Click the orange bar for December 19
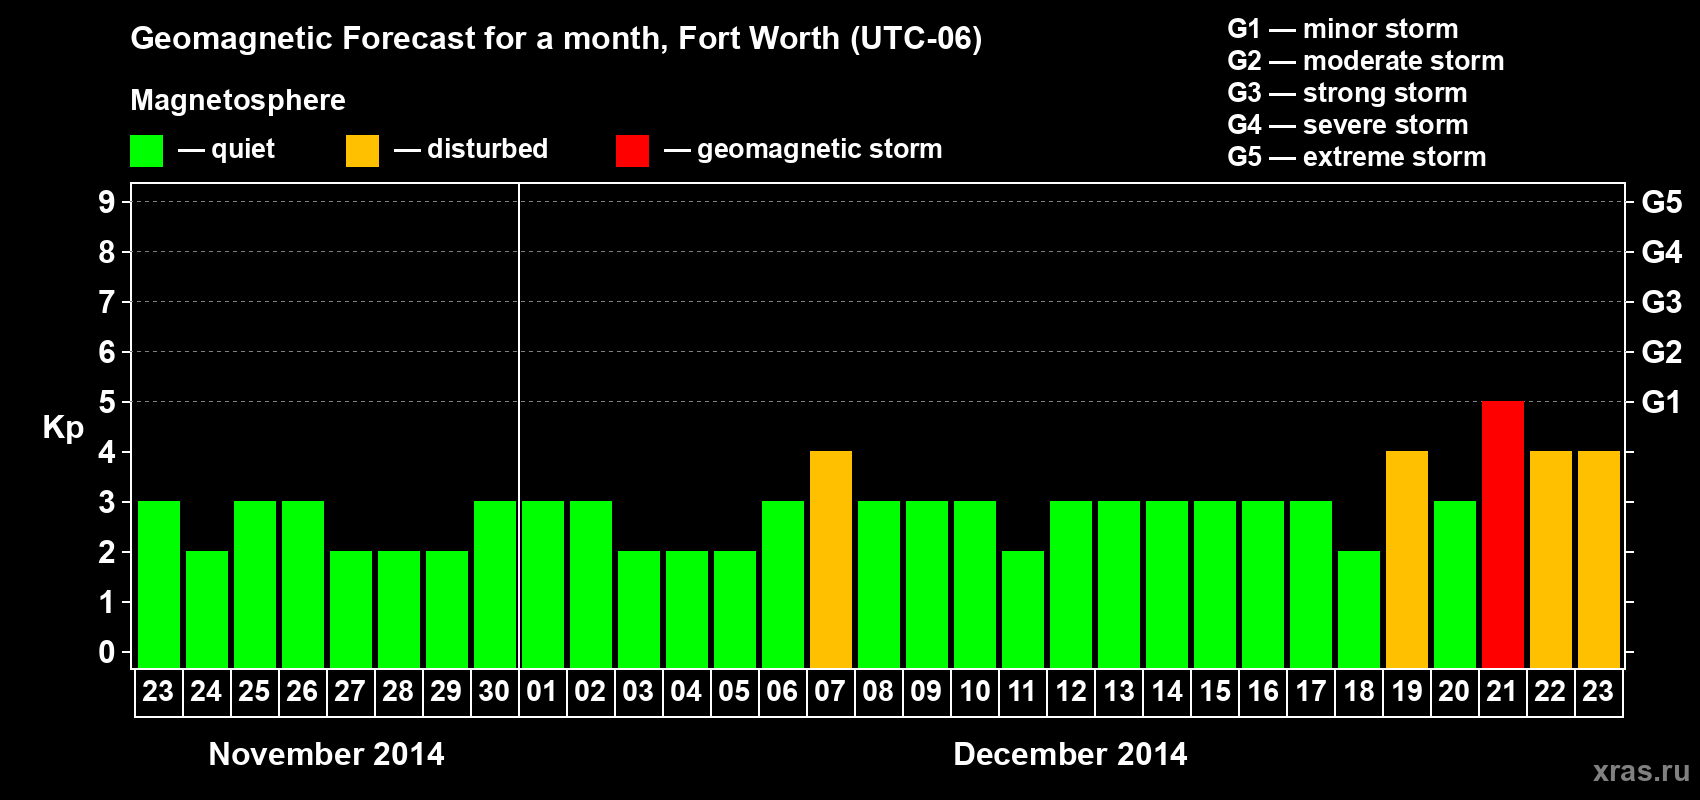Image resolution: width=1700 pixels, height=800 pixels. [1407, 559]
